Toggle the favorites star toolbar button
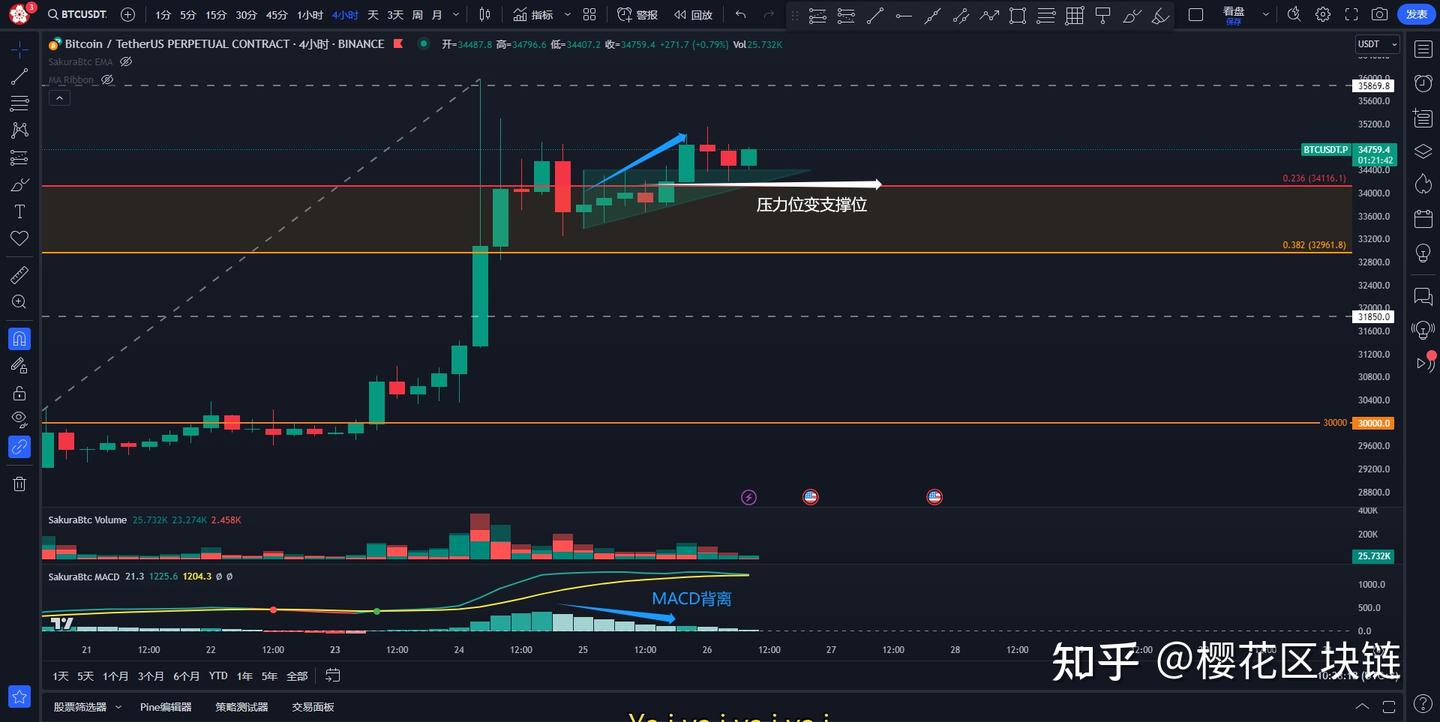Viewport: 1440px width, 722px height. [x=19, y=696]
